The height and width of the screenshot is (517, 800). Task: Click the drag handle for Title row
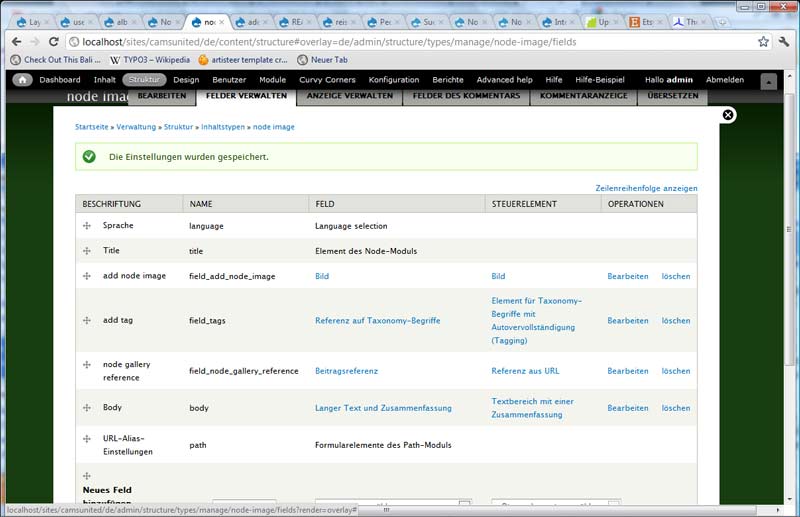tap(87, 251)
